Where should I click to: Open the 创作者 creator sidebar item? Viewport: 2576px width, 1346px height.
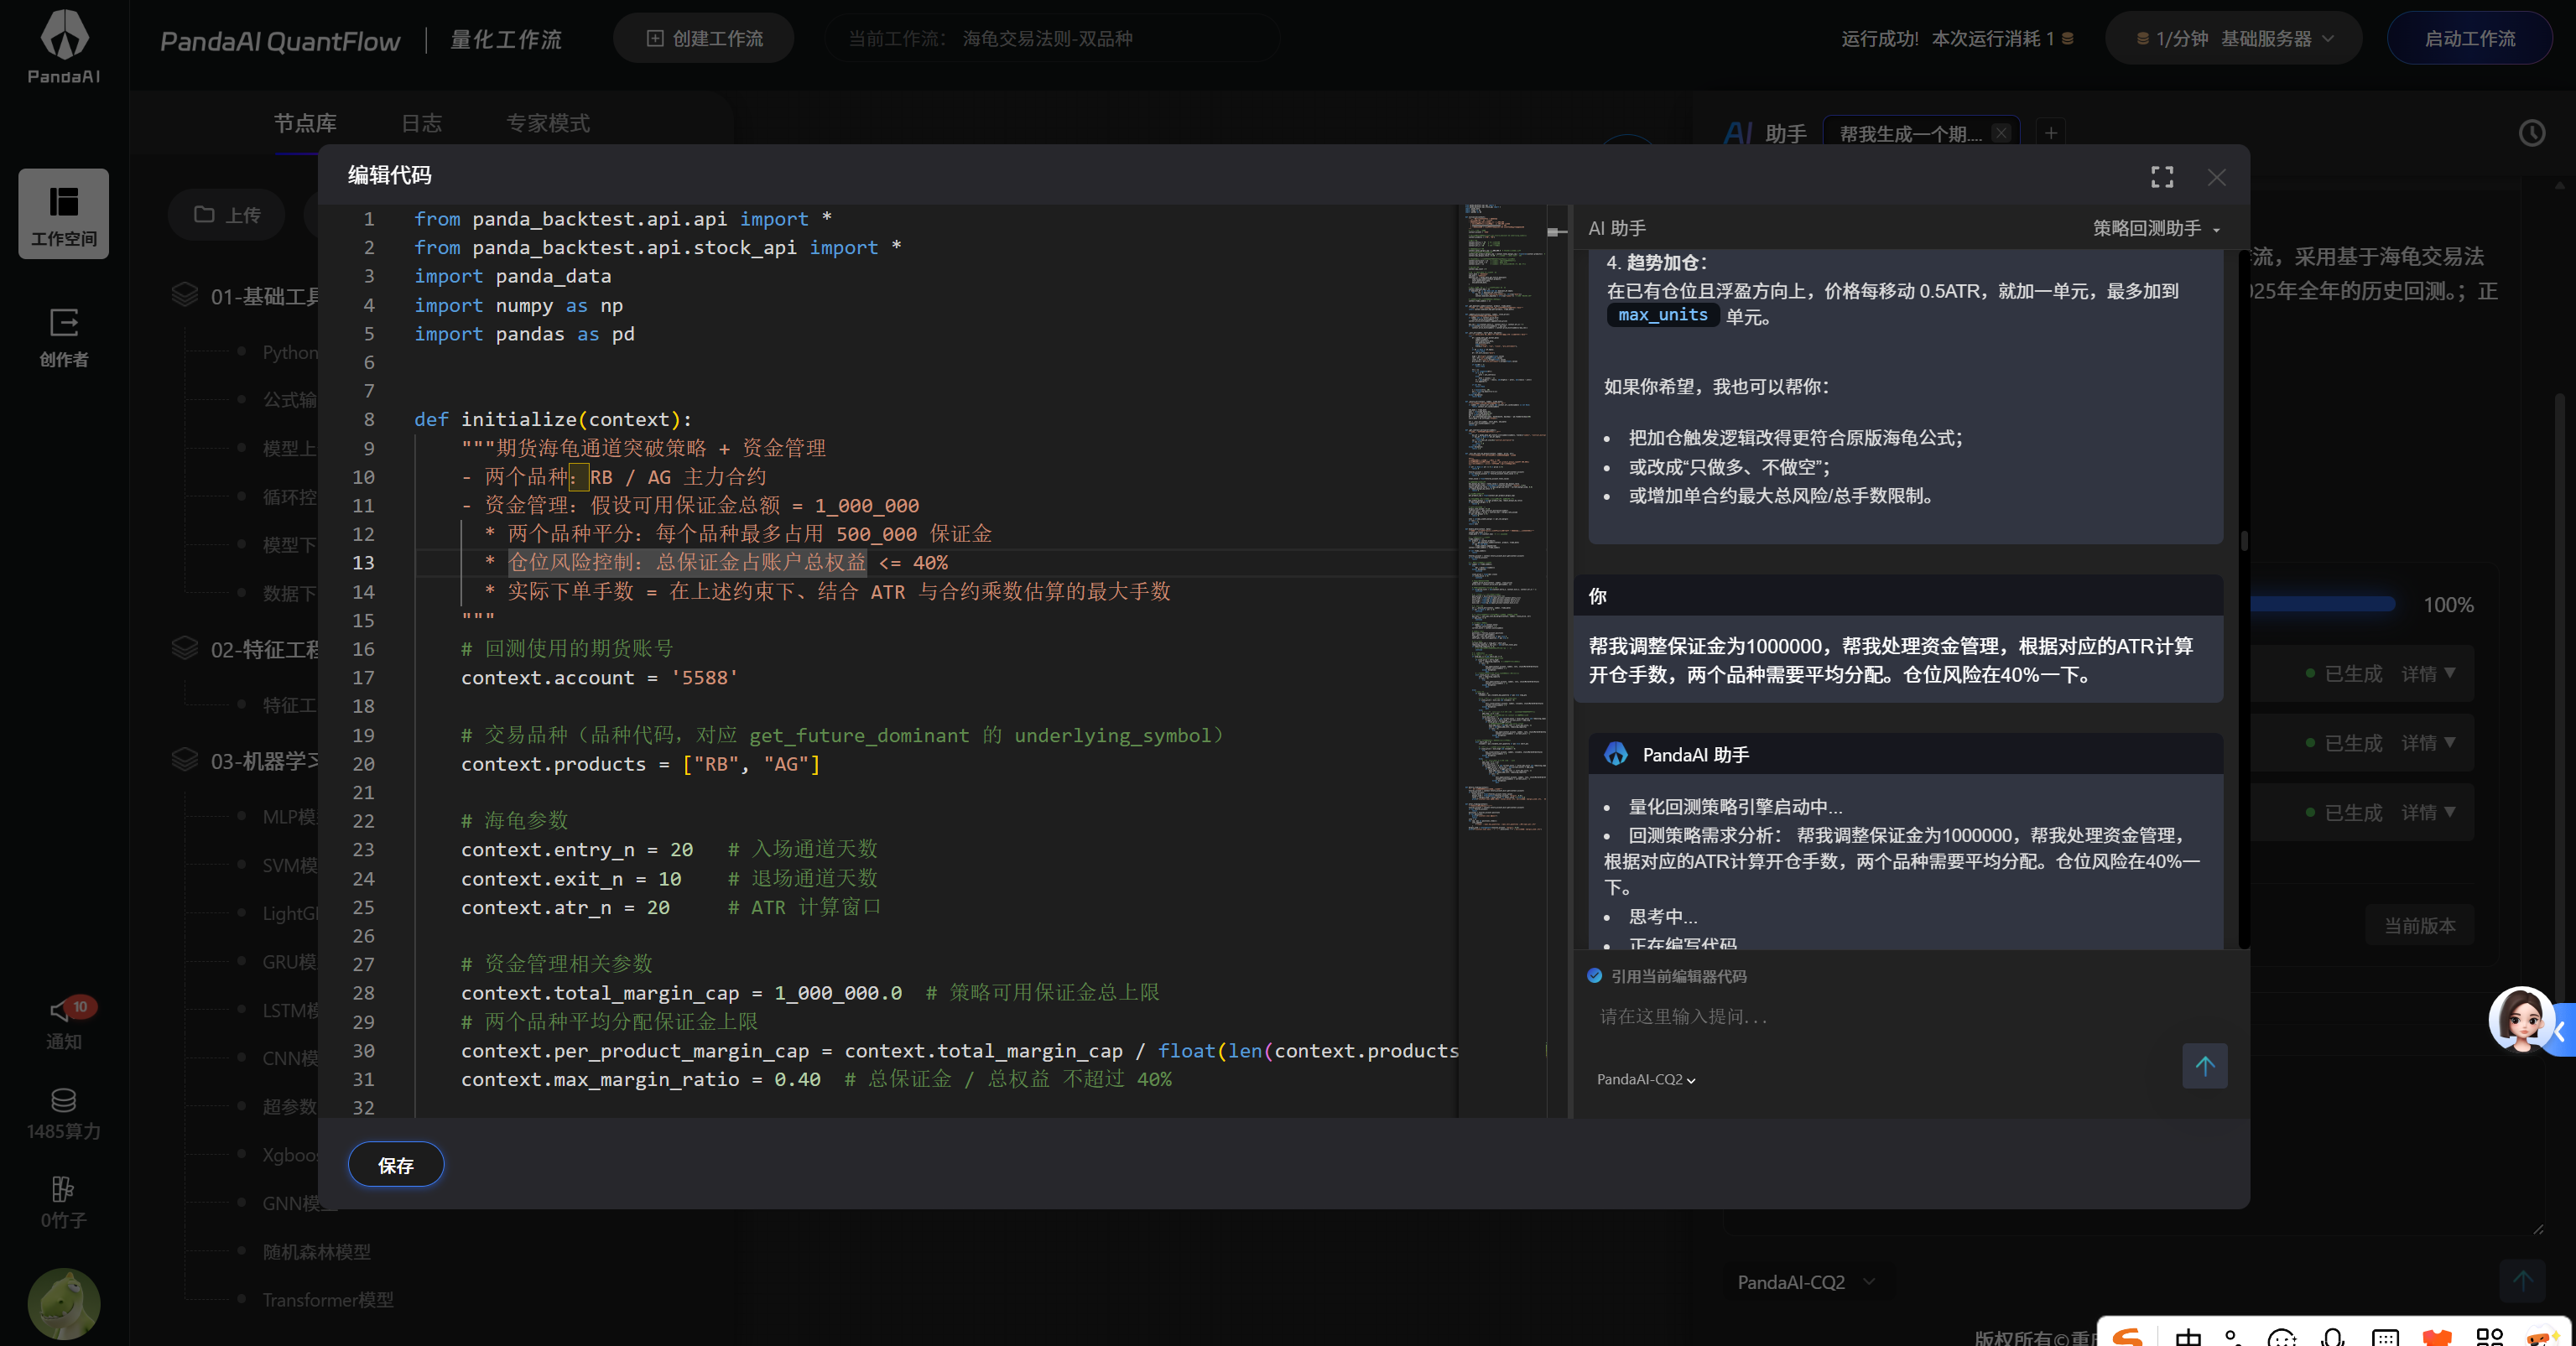click(64, 337)
